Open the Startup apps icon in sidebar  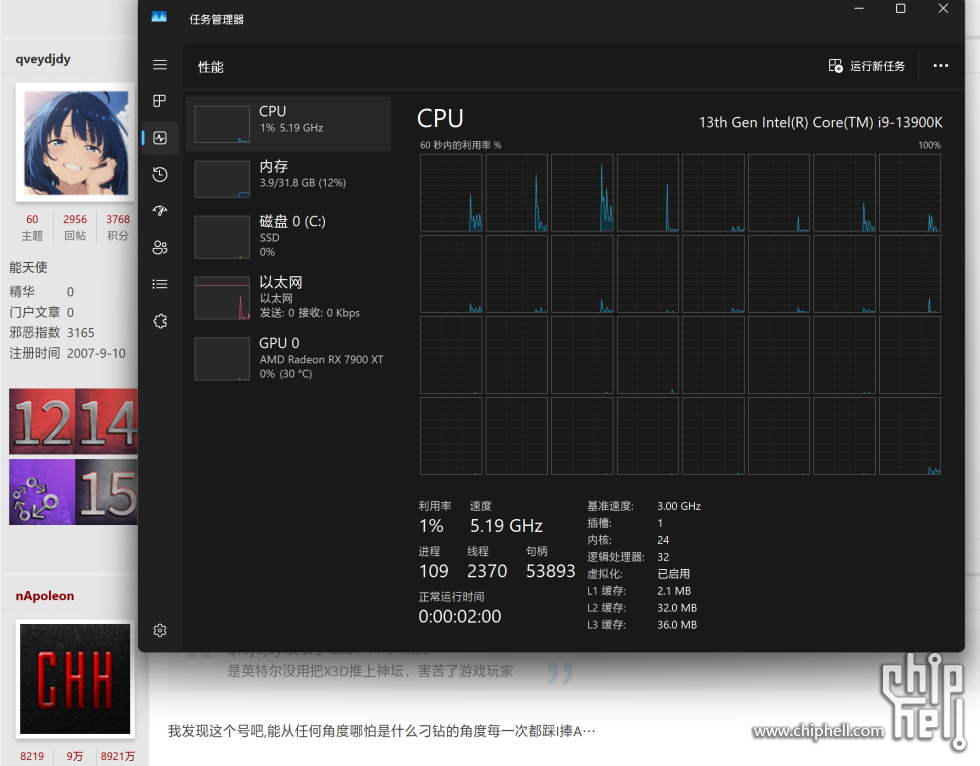tap(160, 211)
